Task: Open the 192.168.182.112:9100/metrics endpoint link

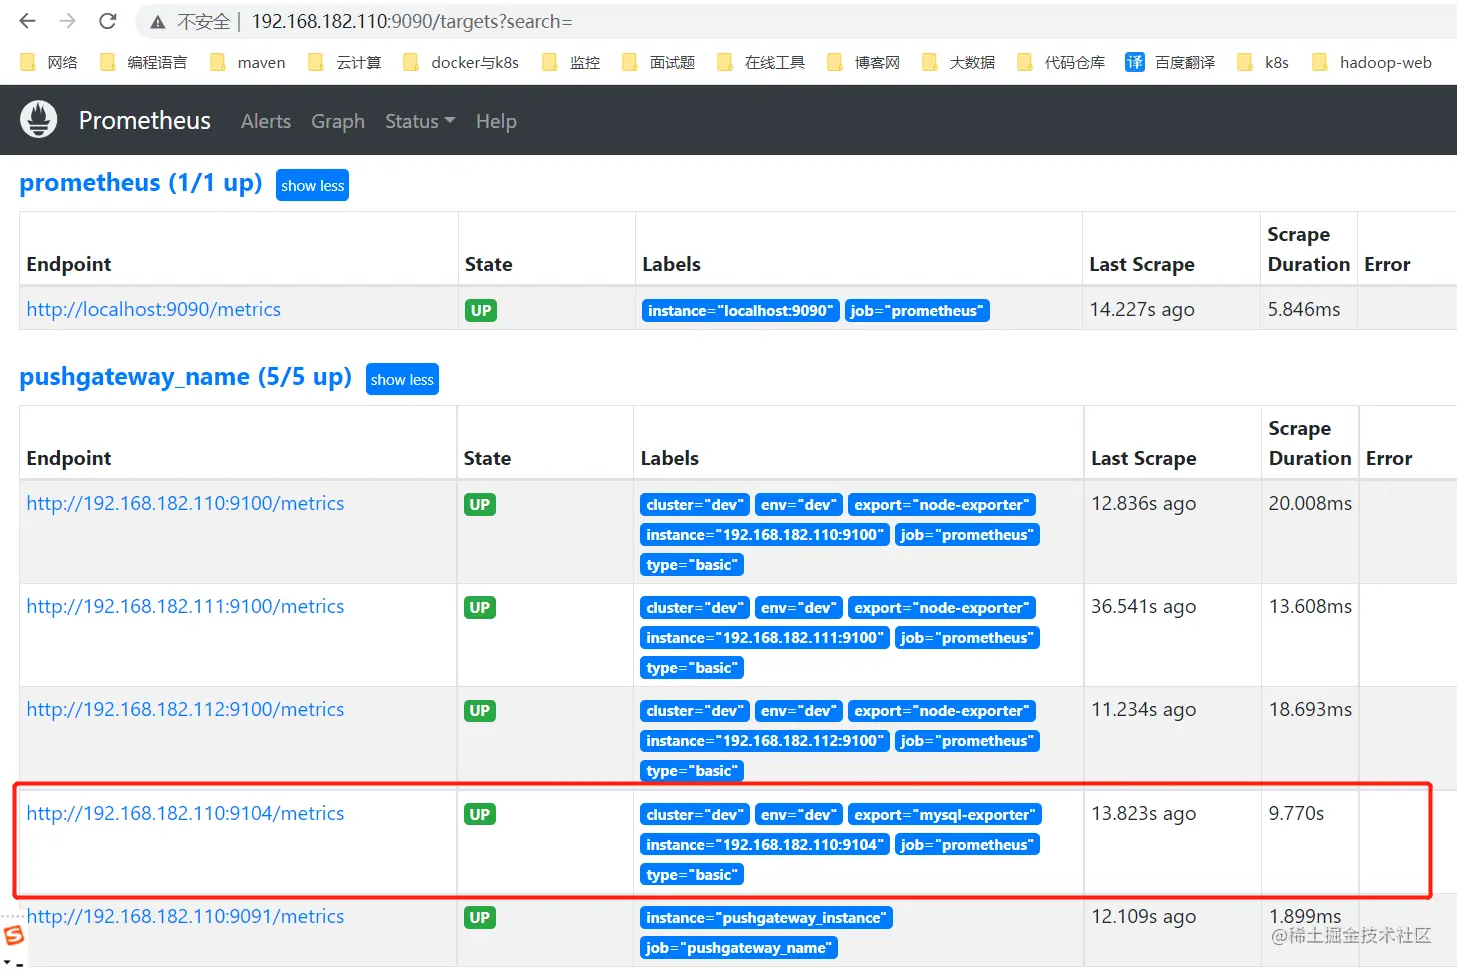Action: pyautogui.click(x=185, y=709)
